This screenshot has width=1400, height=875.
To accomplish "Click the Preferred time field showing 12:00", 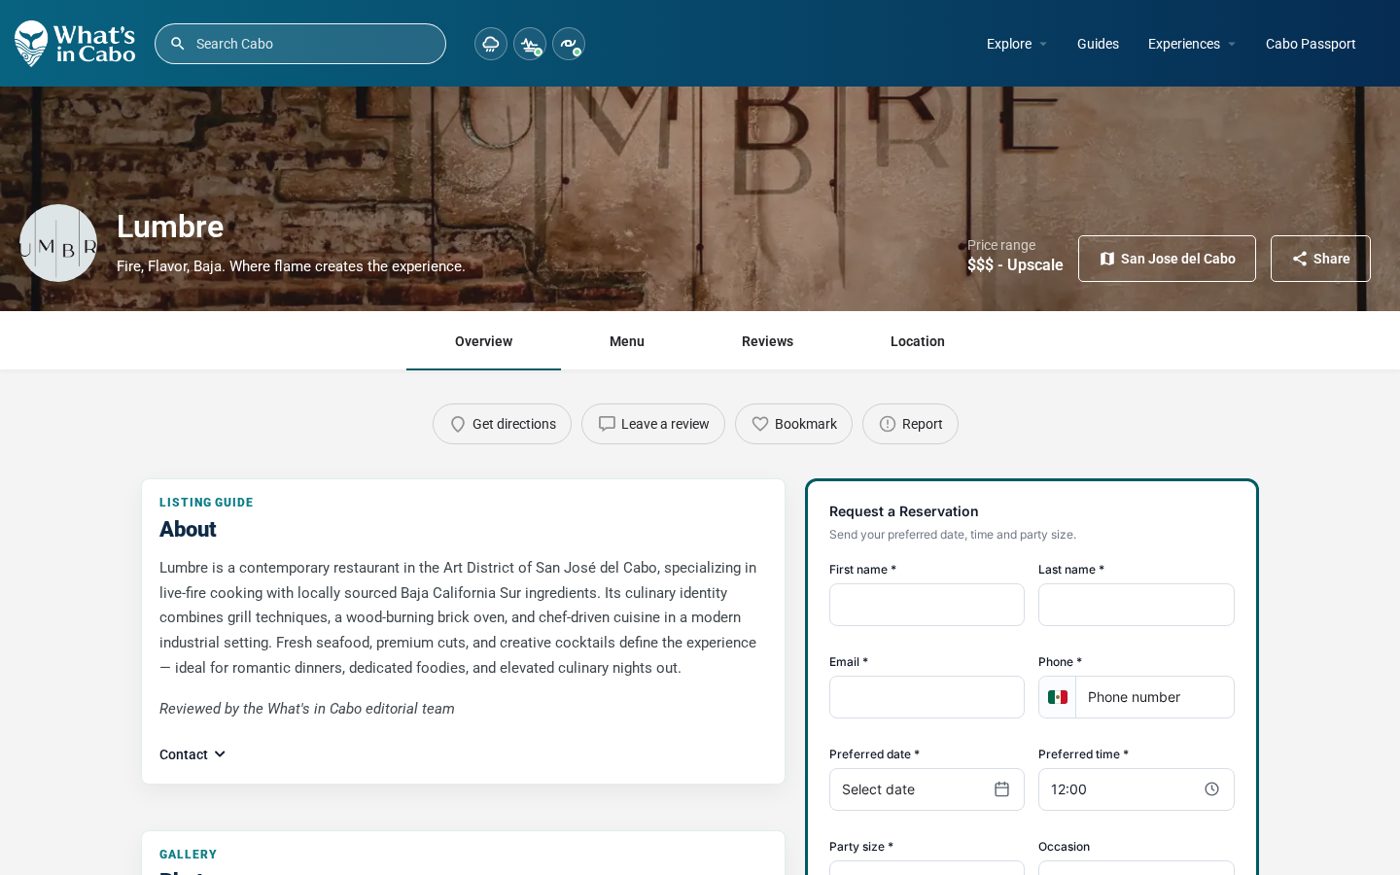I will (x=1136, y=789).
